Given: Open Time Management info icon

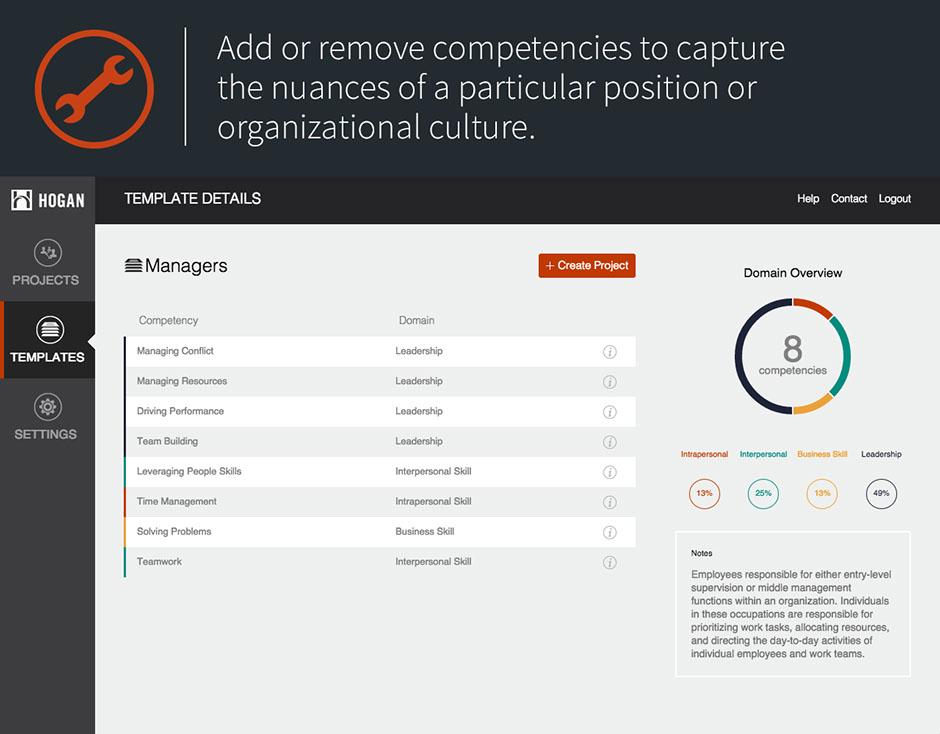Looking at the screenshot, I should coord(610,502).
